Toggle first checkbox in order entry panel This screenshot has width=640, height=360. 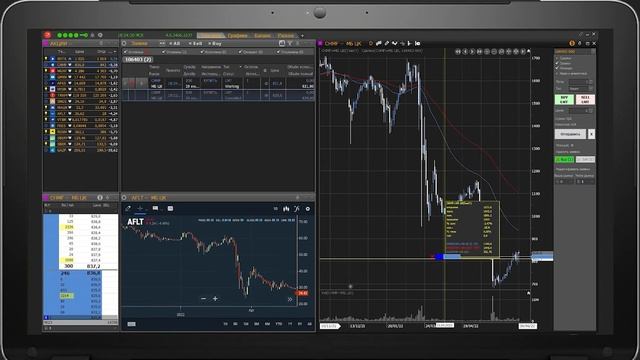click(557, 58)
